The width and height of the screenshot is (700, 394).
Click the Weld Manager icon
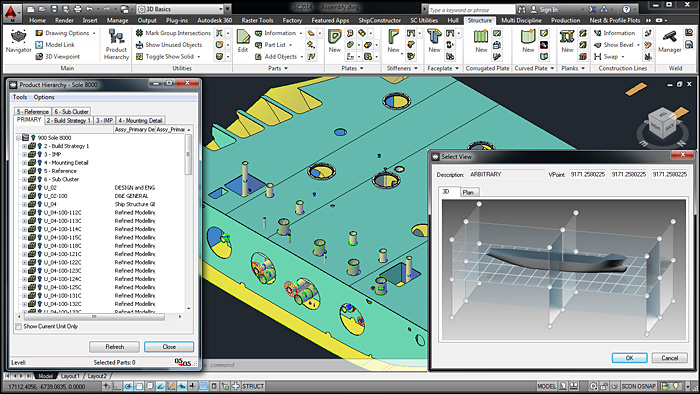click(669, 41)
